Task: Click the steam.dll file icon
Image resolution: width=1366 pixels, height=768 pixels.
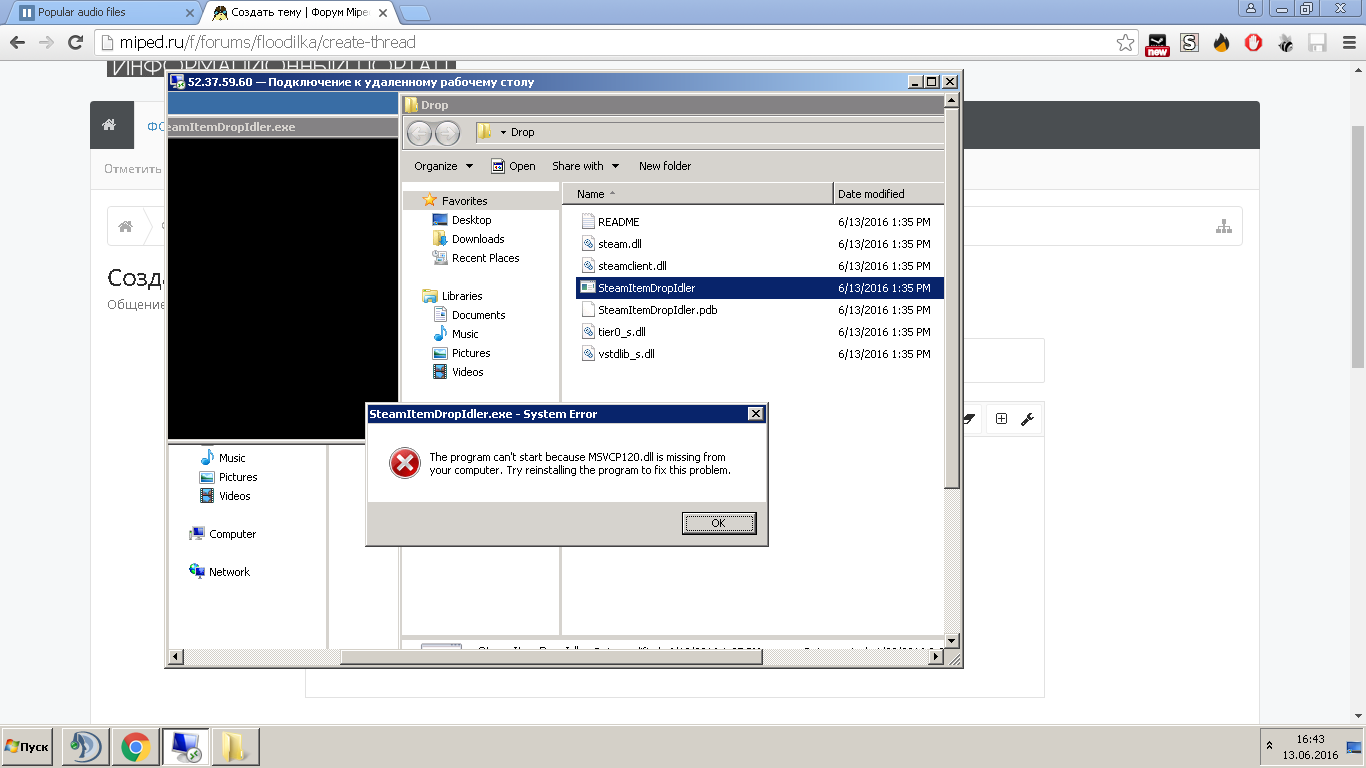Action: click(x=588, y=244)
